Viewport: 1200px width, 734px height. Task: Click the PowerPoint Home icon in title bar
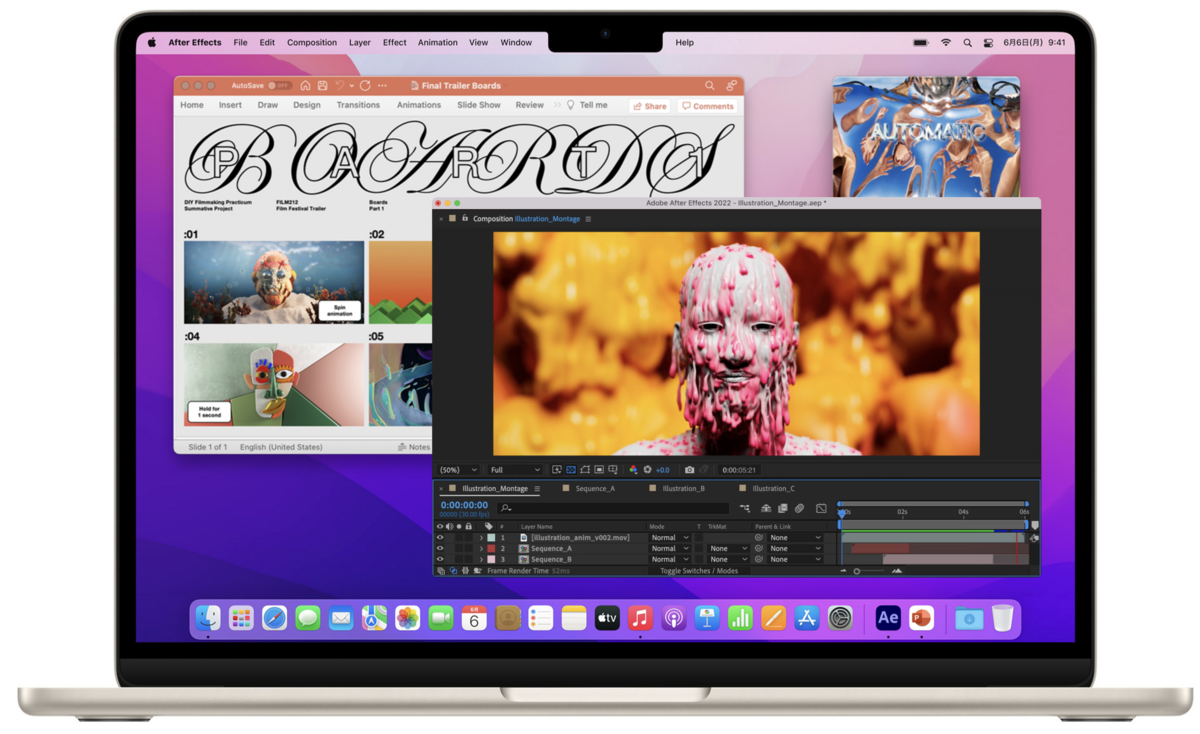[x=305, y=86]
